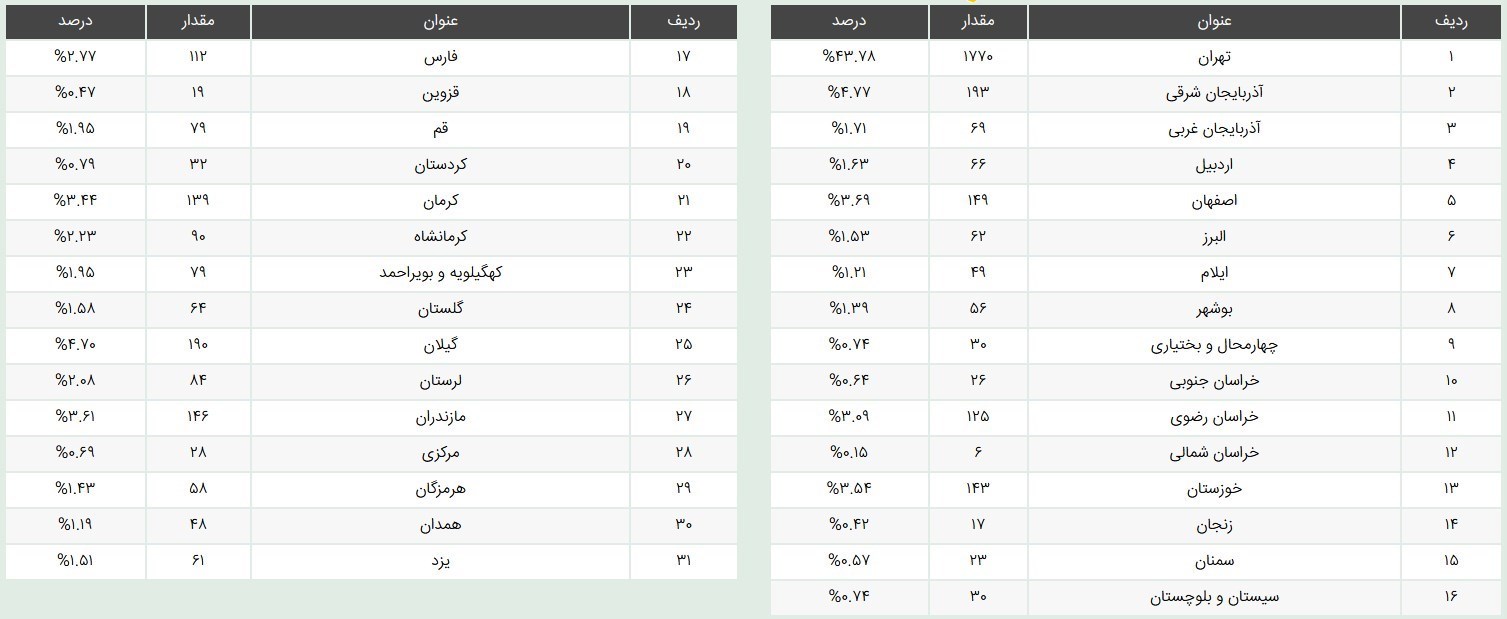The image size is (1507, 619).
Task: Select the آذربایجان شرقی row title
Action: click(1214, 92)
